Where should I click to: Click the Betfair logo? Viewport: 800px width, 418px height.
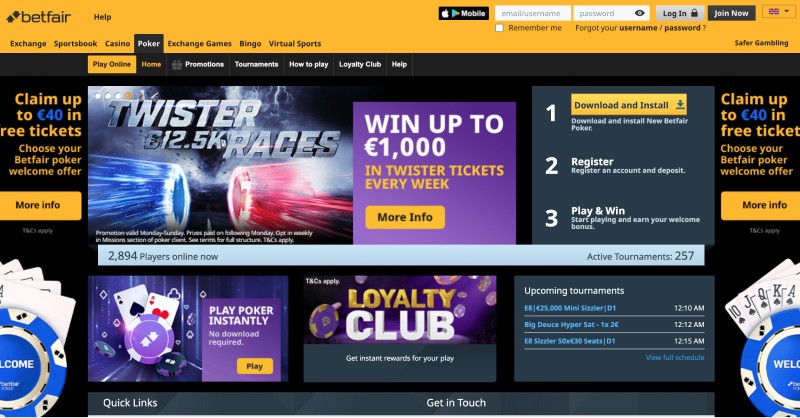click(38, 17)
